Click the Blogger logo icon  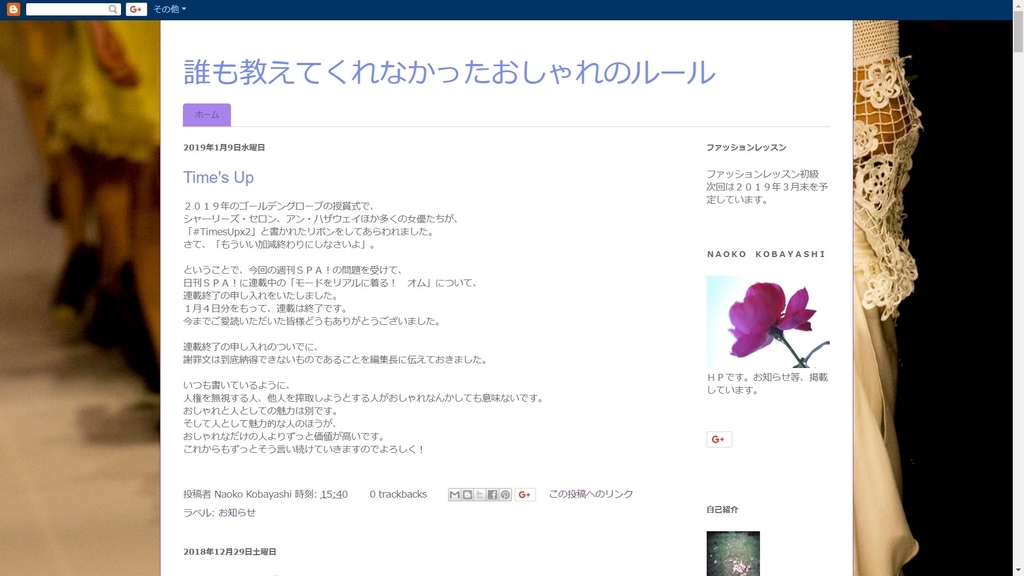13,9
